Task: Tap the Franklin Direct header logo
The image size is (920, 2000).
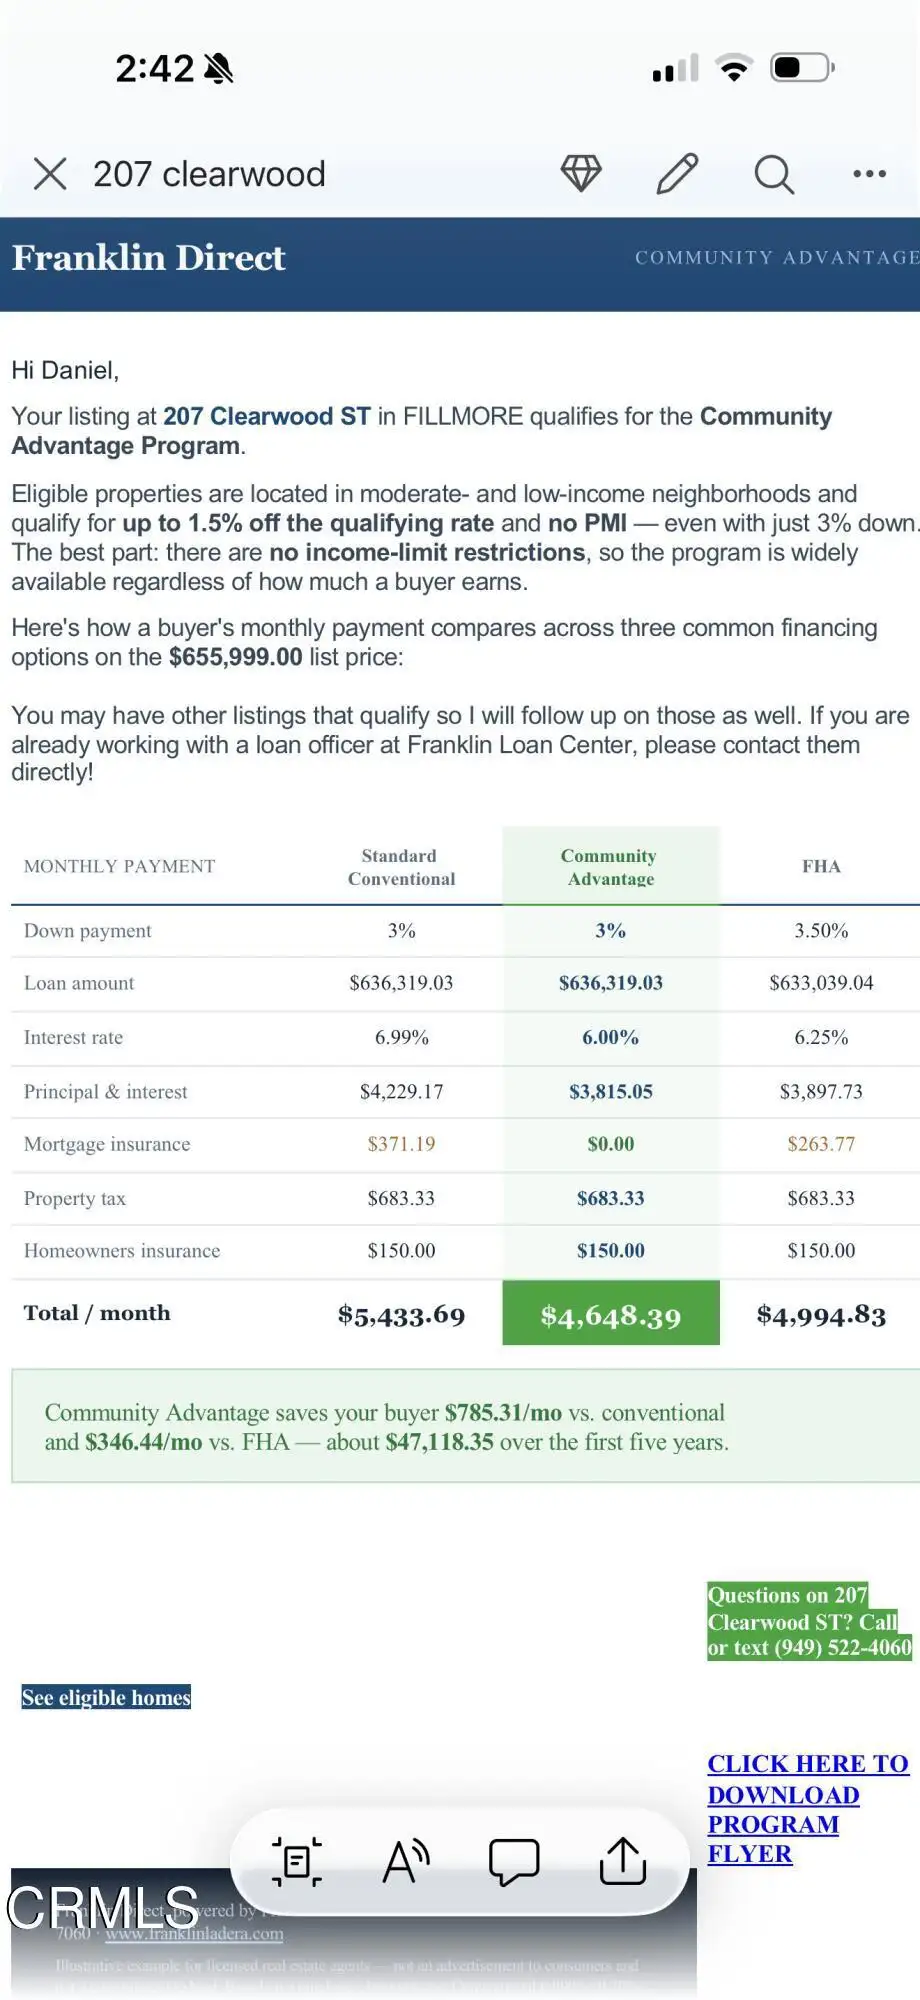Action: click(x=149, y=258)
